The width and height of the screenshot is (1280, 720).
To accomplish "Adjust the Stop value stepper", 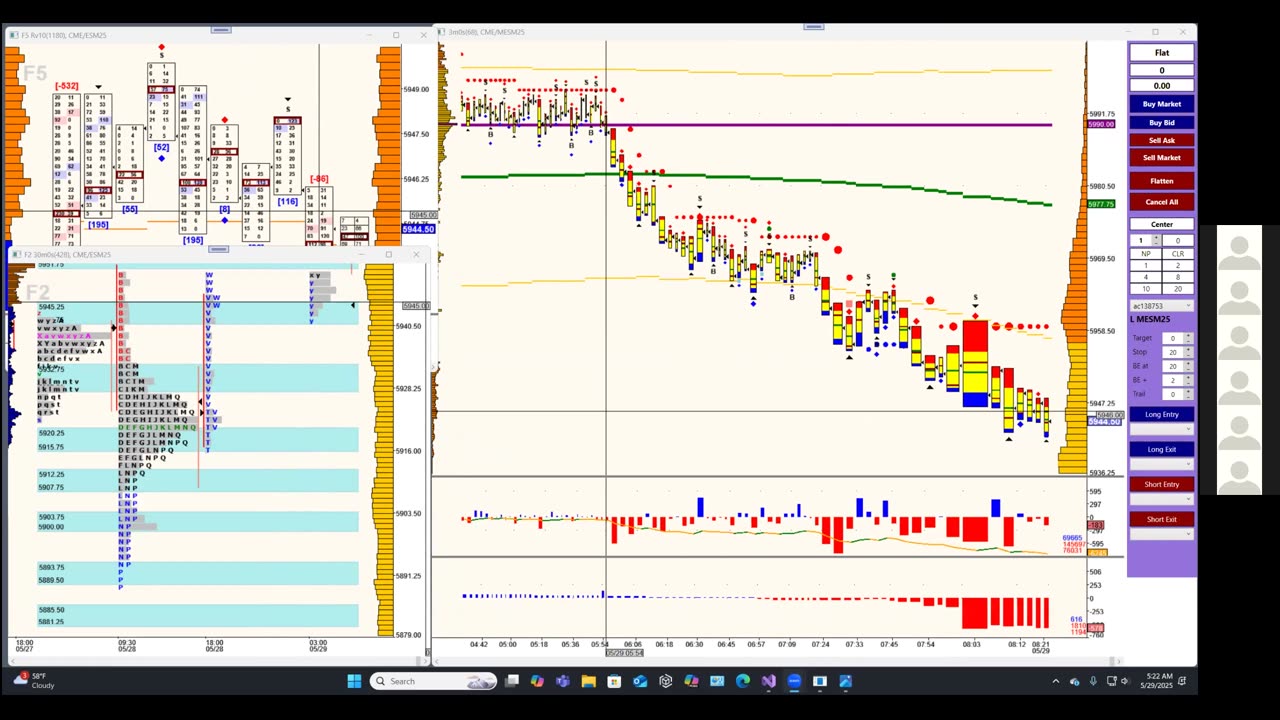I will point(1188,352).
